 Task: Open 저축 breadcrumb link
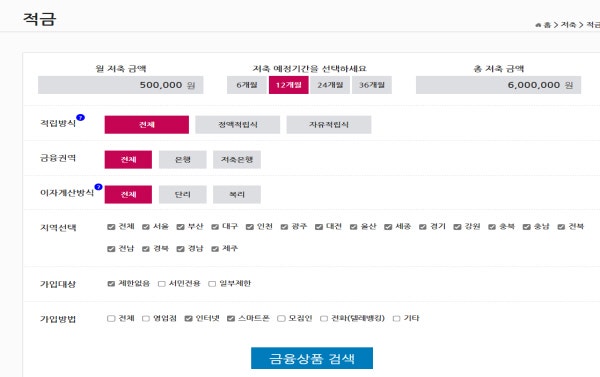568,25
